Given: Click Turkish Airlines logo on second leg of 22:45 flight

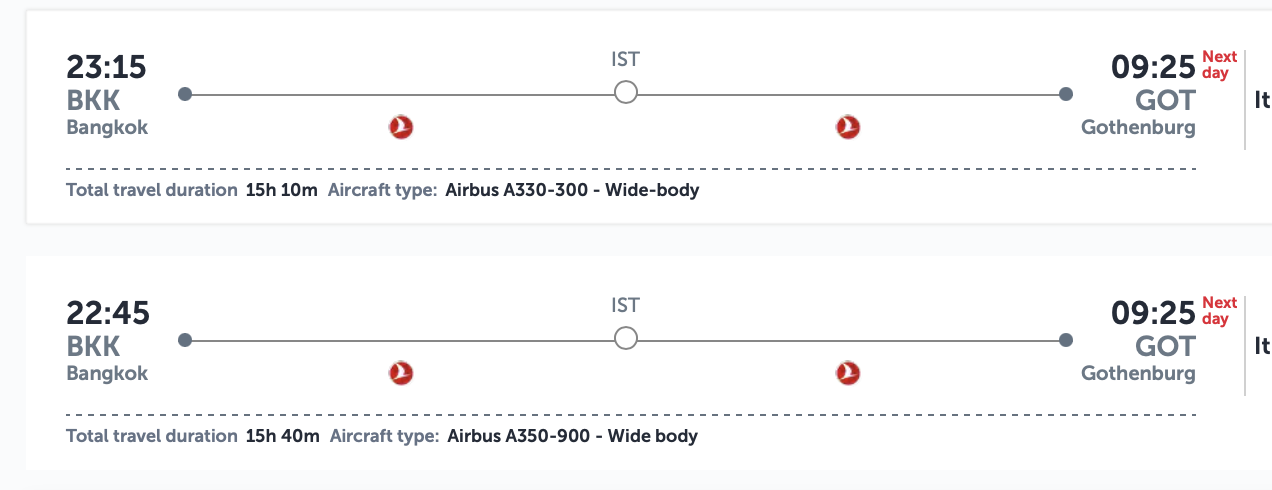Looking at the screenshot, I should [x=848, y=373].
